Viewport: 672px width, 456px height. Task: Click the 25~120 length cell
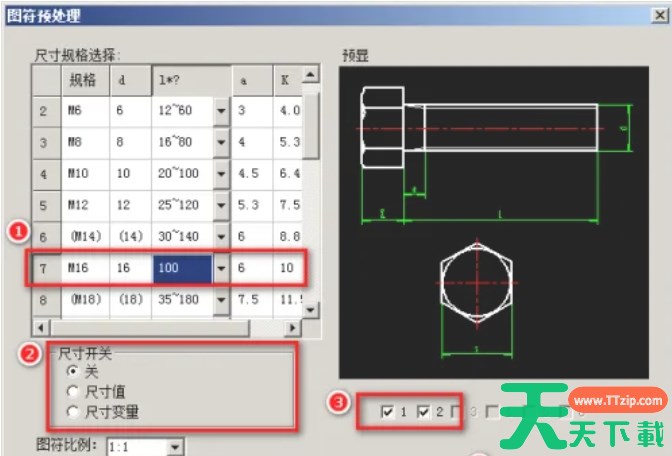coord(182,205)
